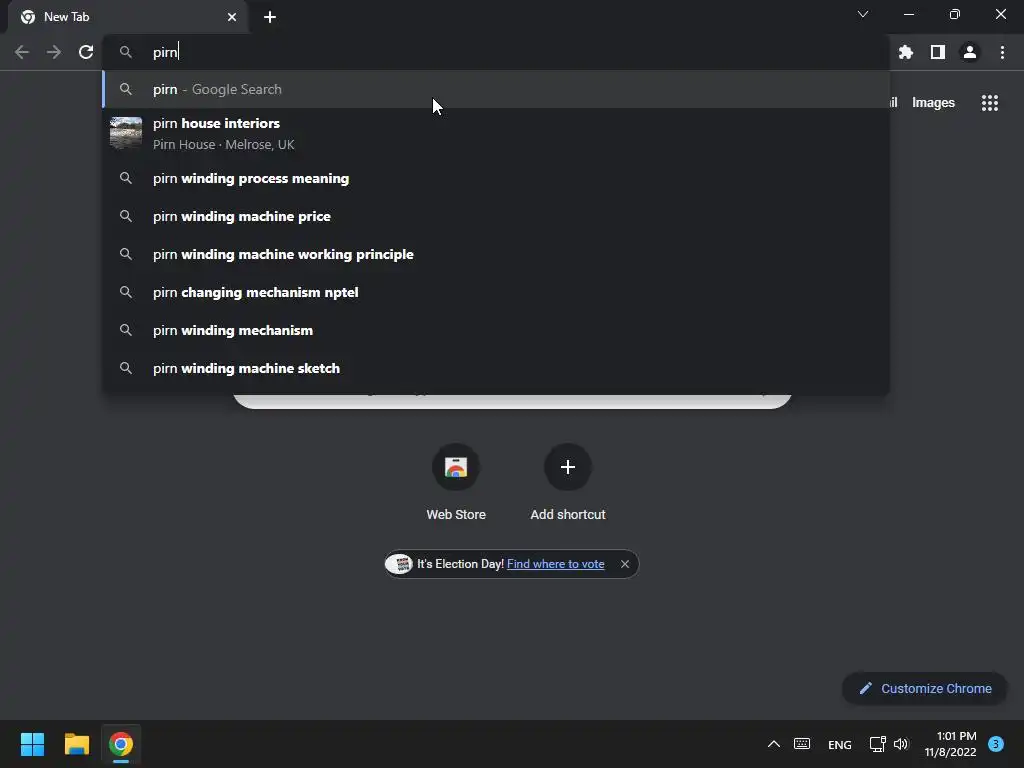Click the browser forward arrow
Viewport: 1024px width, 768px height.
click(x=54, y=52)
